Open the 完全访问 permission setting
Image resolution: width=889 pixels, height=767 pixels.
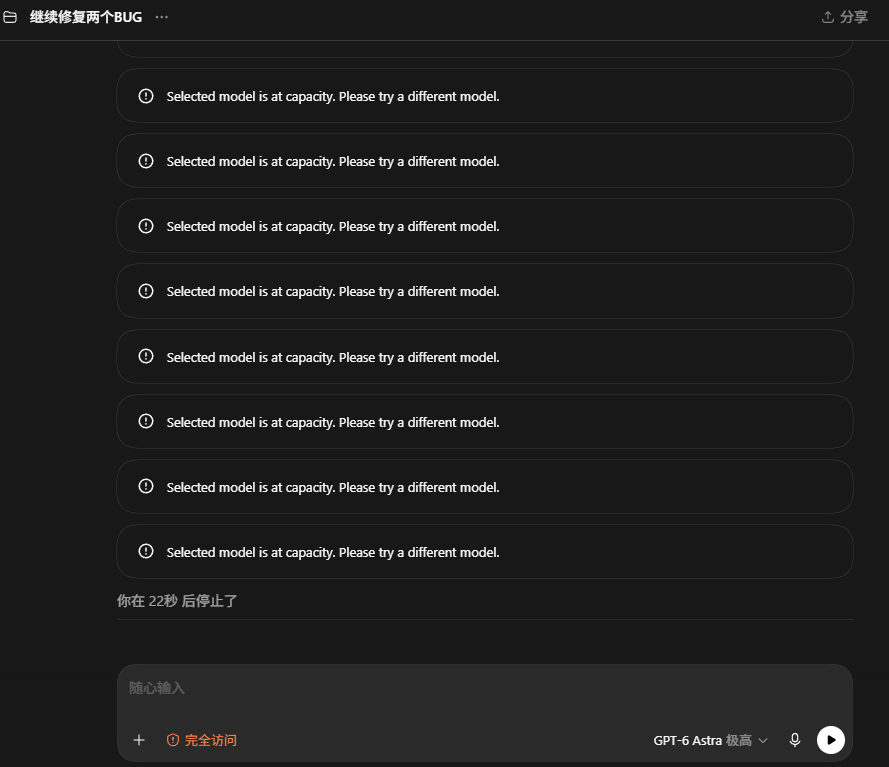point(202,740)
